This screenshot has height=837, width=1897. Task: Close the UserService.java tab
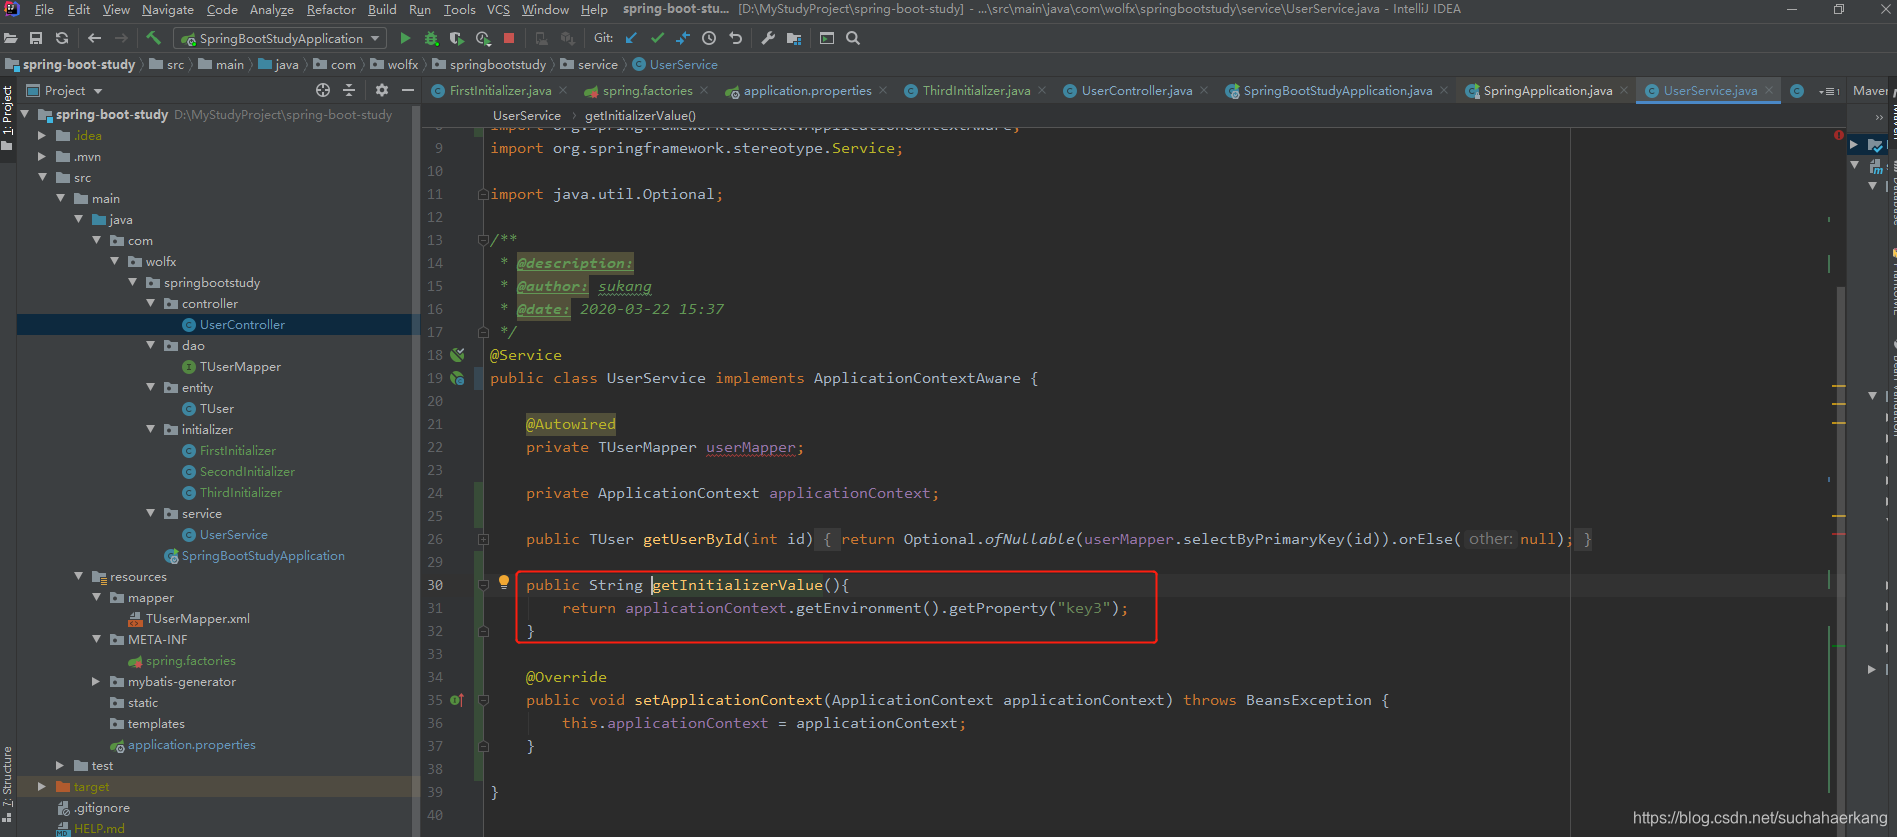pos(1769,90)
